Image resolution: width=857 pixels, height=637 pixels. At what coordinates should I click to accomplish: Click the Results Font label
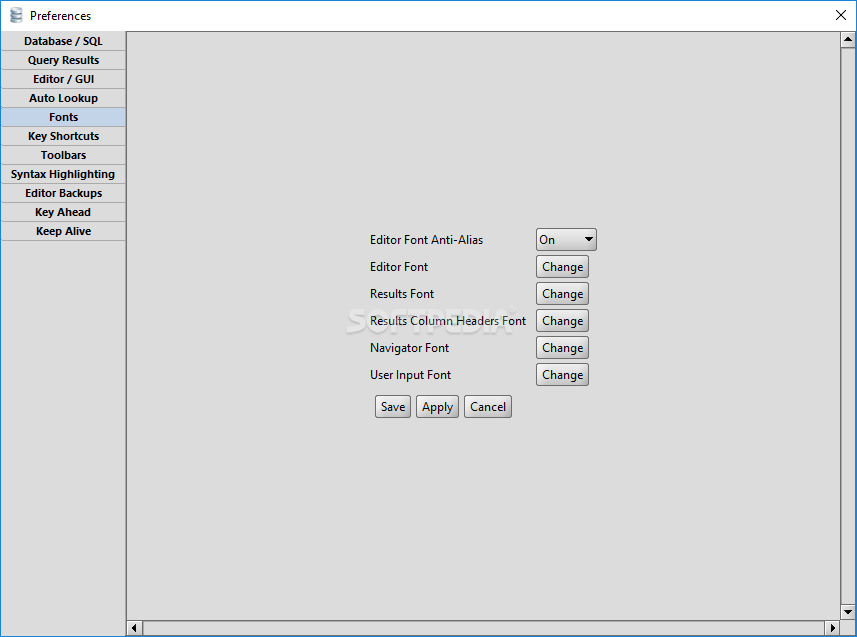tap(402, 294)
